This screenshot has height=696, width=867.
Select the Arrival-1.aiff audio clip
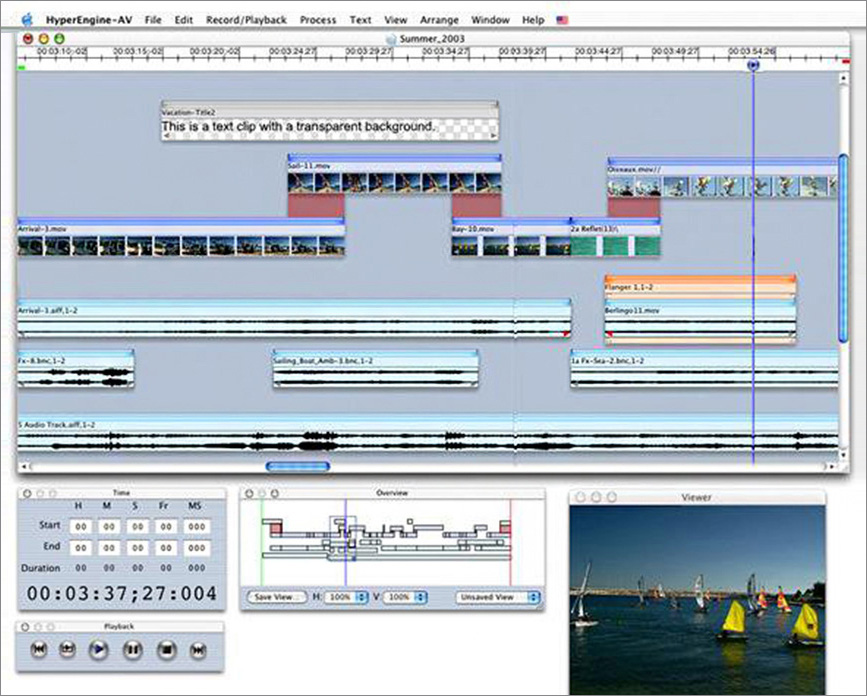294,319
